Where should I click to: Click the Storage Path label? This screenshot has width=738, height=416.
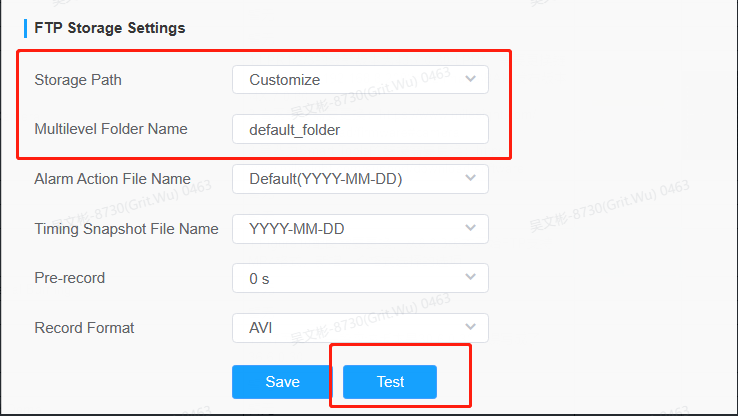point(78,80)
